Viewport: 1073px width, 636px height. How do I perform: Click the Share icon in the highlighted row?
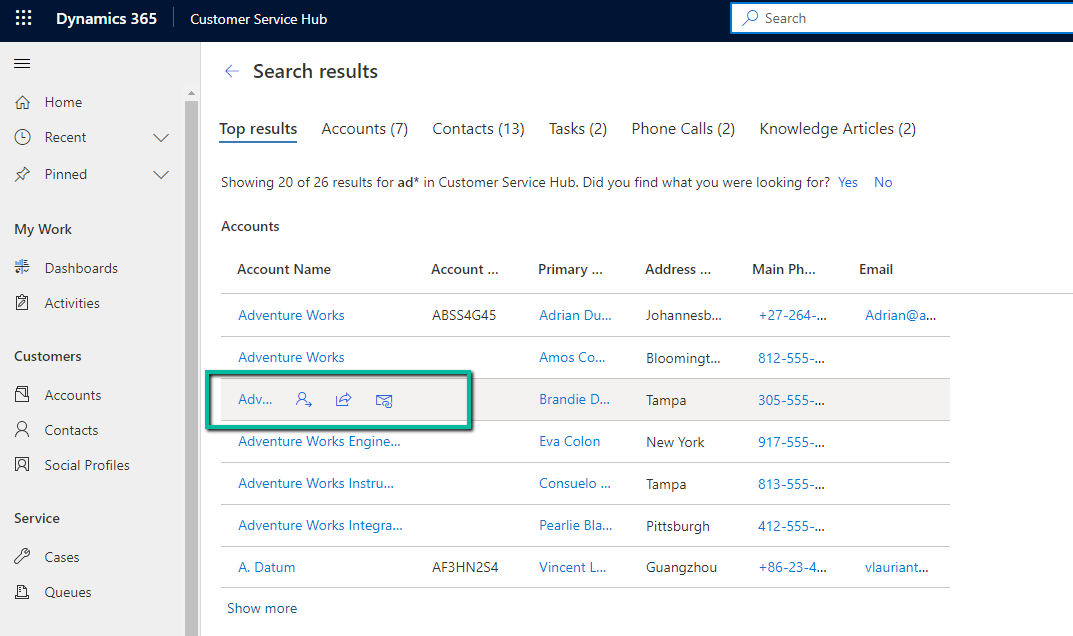(343, 400)
